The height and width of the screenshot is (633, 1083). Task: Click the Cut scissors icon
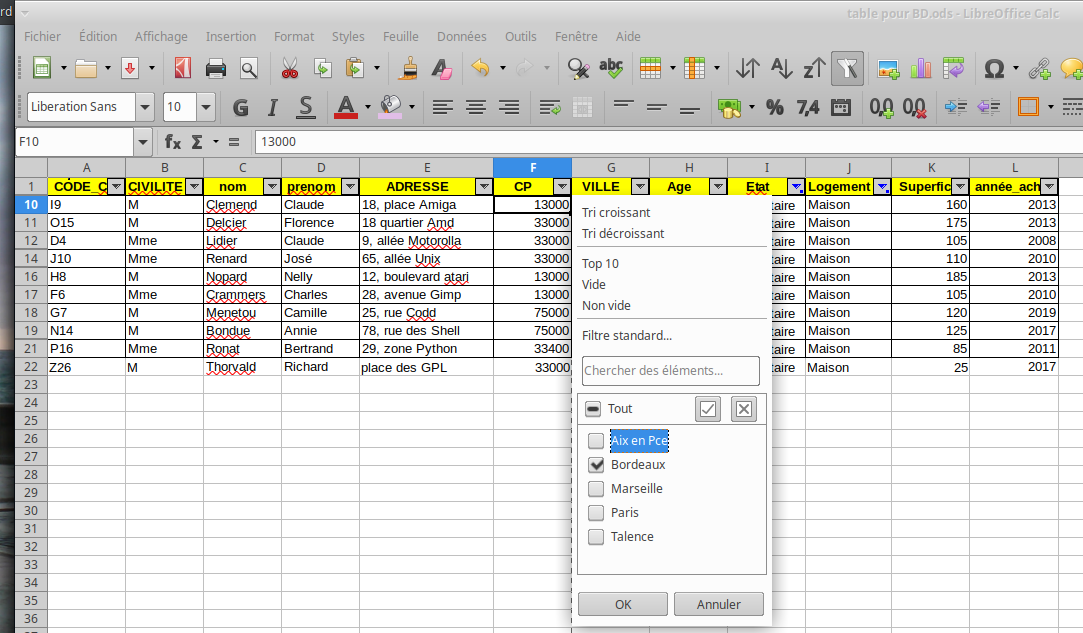click(x=289, y=68)
